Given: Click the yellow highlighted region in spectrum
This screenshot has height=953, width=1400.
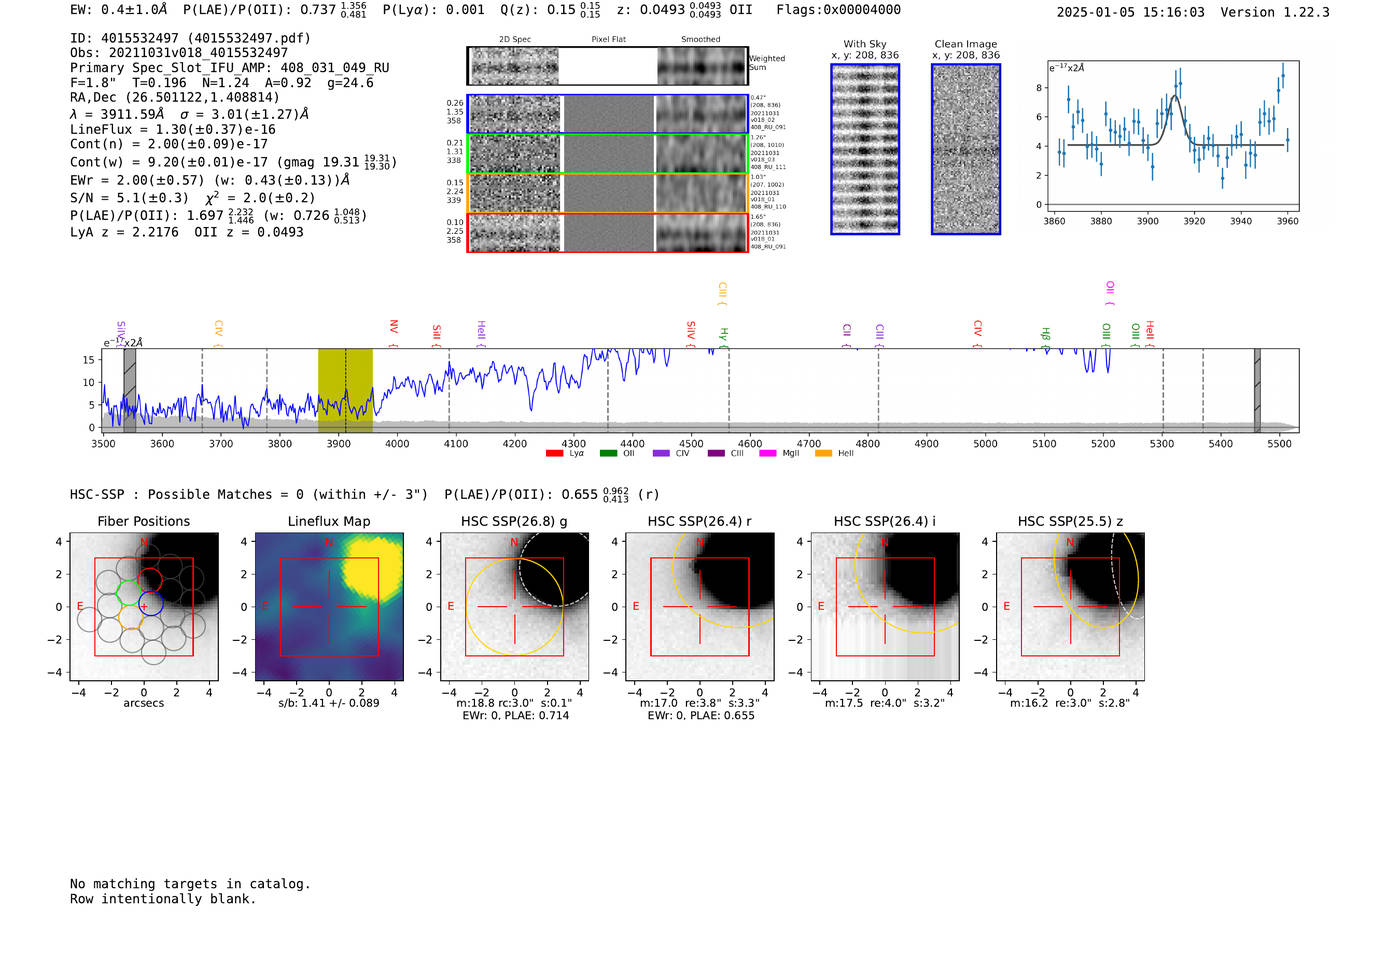Looking at the screenshot, I should coord(345,390).
